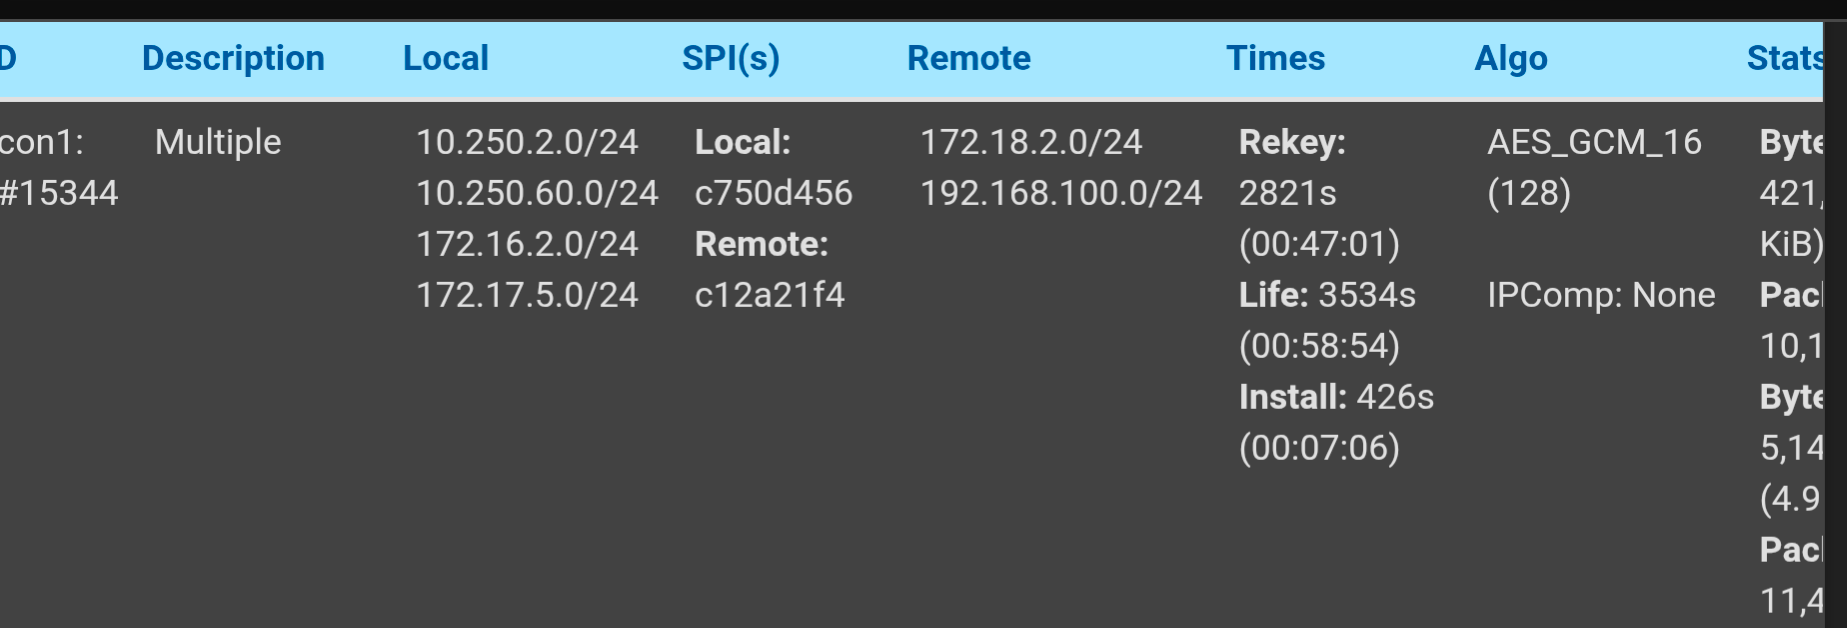1847x628 pixels.
Task: Select remote subnet 192.168.100.0/24
Action: pos(1061,193)
